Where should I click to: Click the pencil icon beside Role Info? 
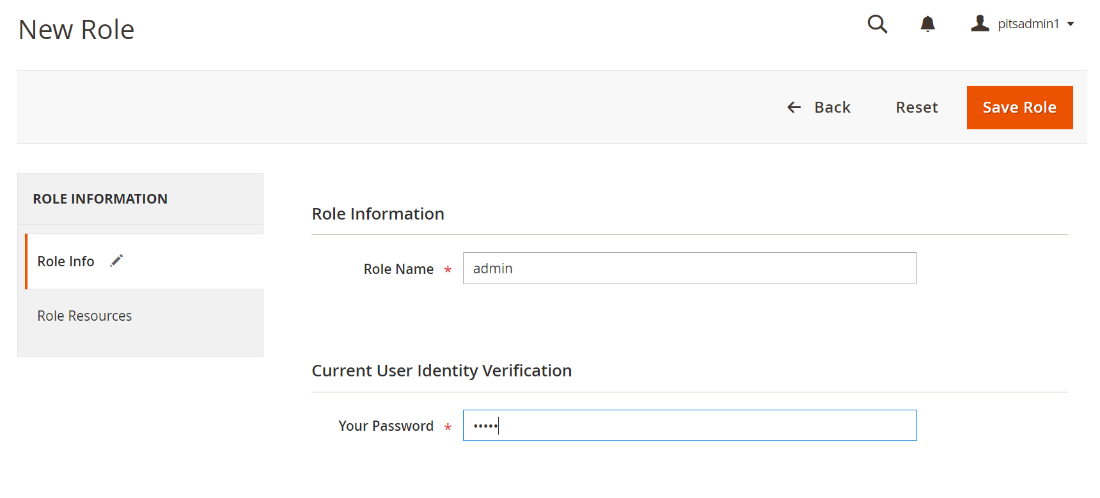click(117, 261)
